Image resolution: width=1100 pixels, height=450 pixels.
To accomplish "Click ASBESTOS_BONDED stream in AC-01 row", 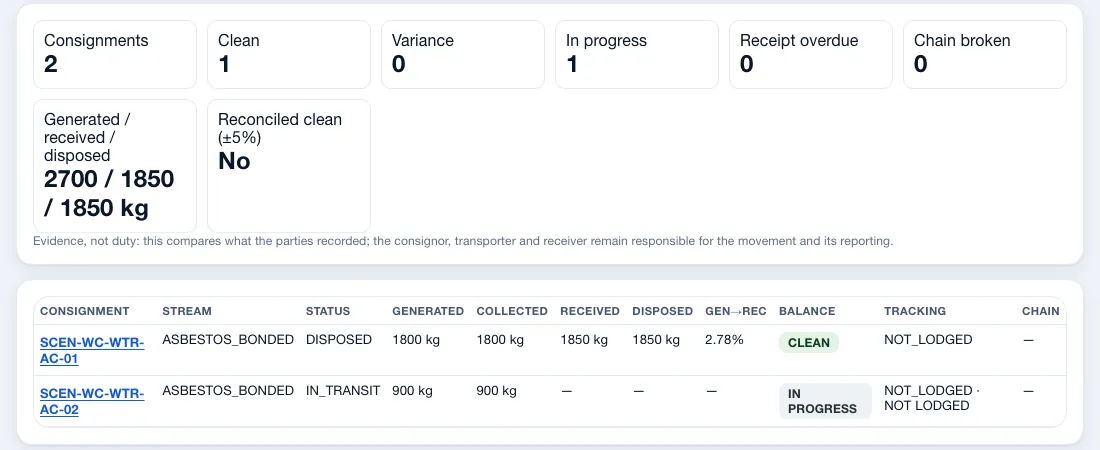I will (228, 340).
